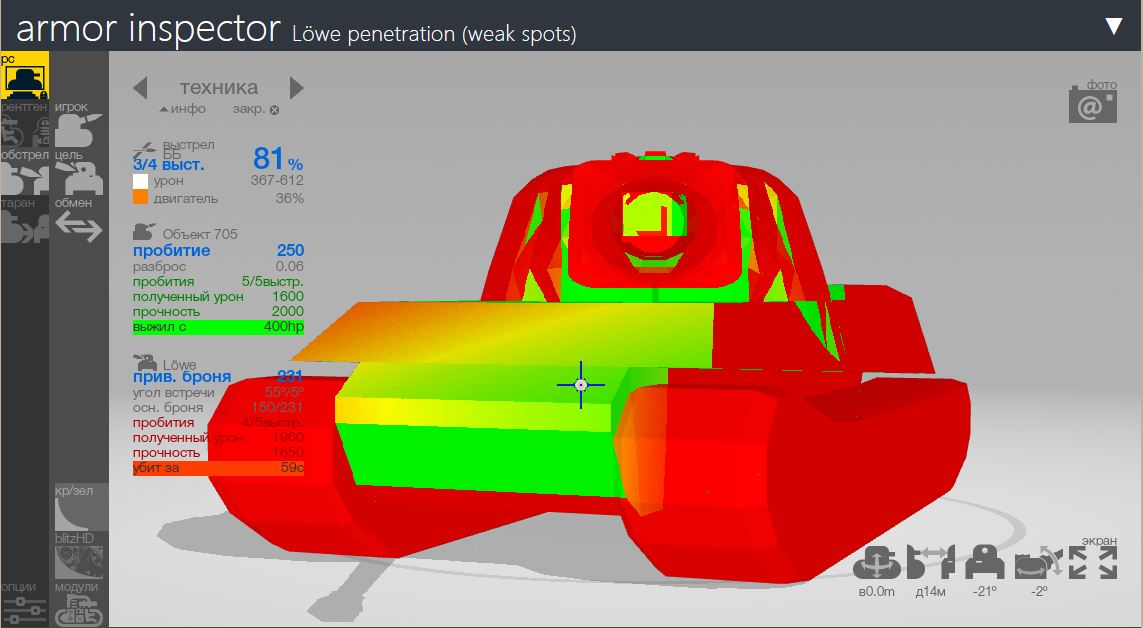
Task: Select the обстрел (shelling) mode icon
Action: click(24, 175)
